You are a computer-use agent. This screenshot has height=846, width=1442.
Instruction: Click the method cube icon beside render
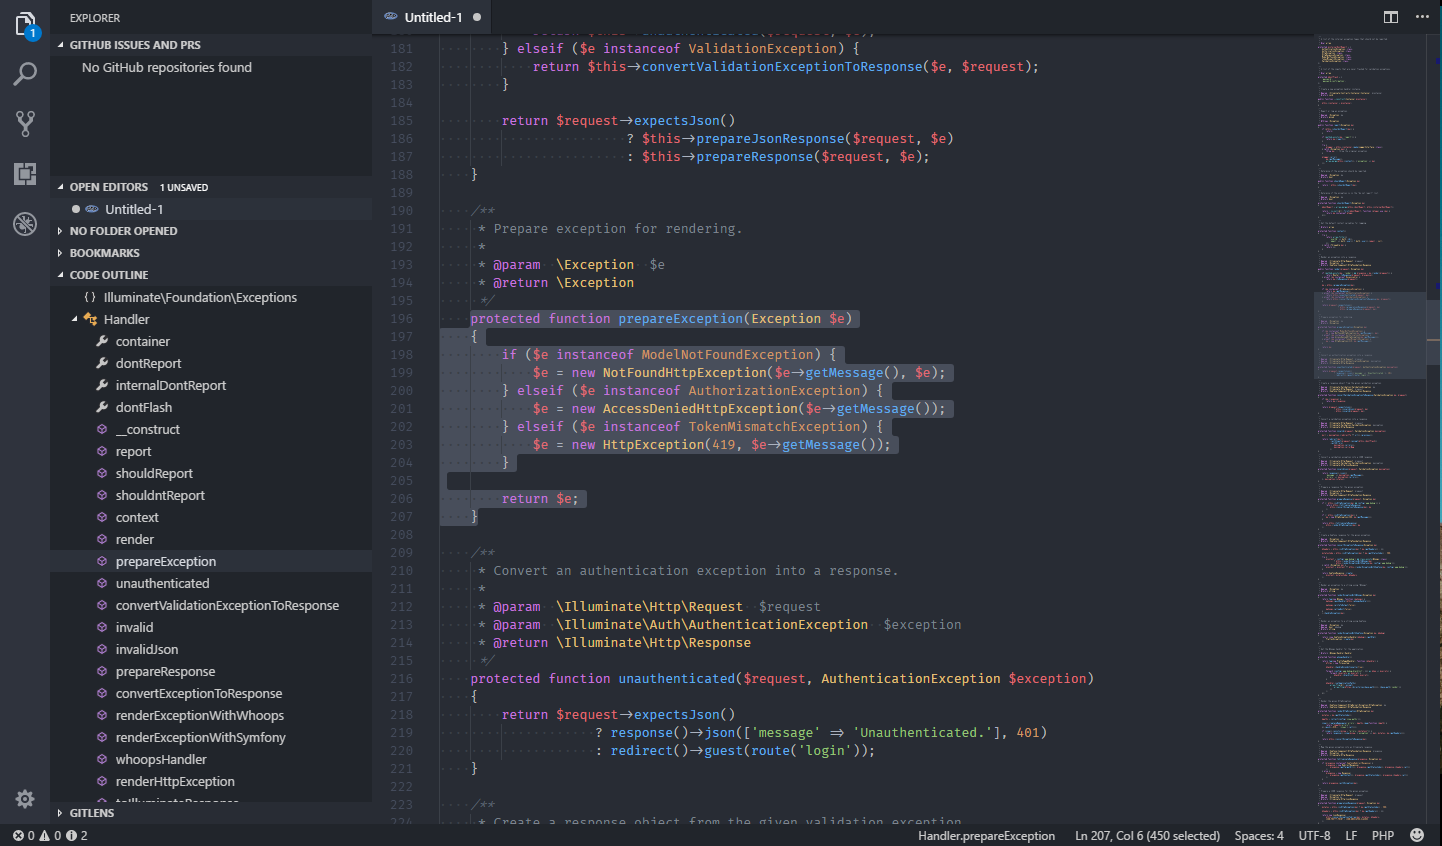(102, 539)
